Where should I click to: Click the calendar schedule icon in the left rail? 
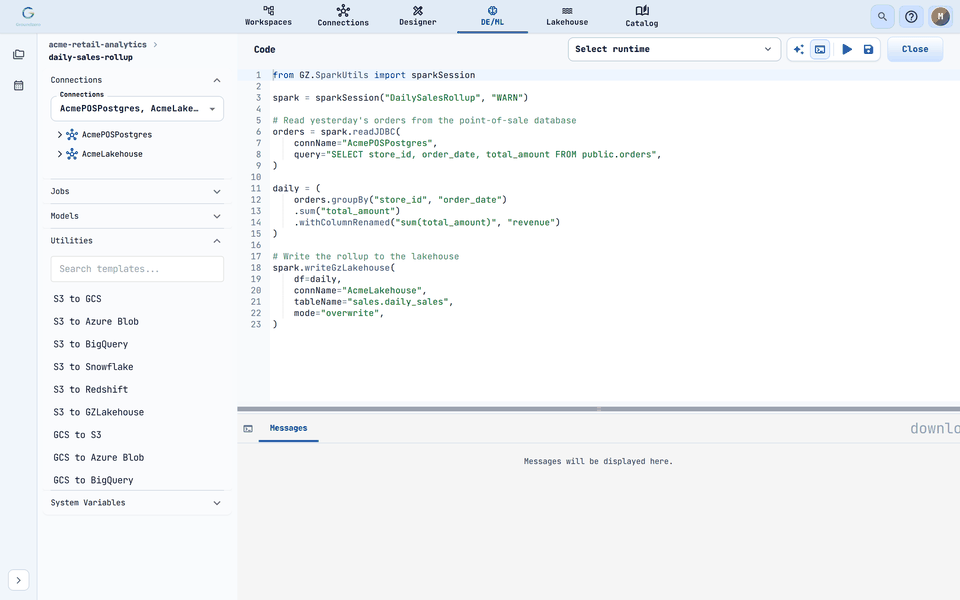[18, 85]
